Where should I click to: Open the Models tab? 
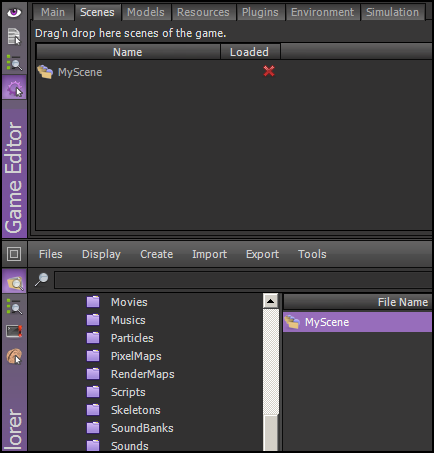[x=146, y=12]
